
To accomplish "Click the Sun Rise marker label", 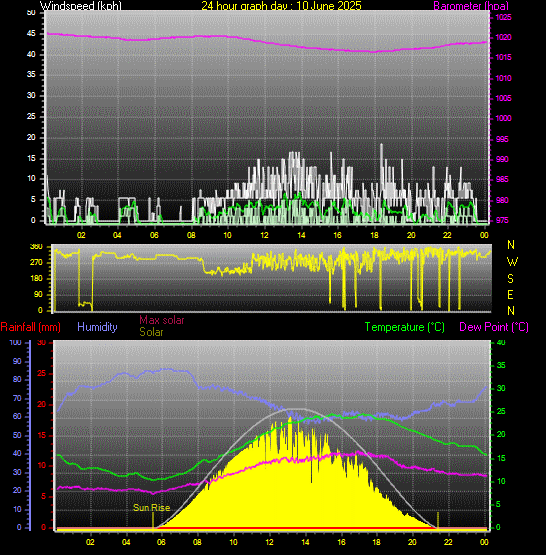I will pos(151,508).
